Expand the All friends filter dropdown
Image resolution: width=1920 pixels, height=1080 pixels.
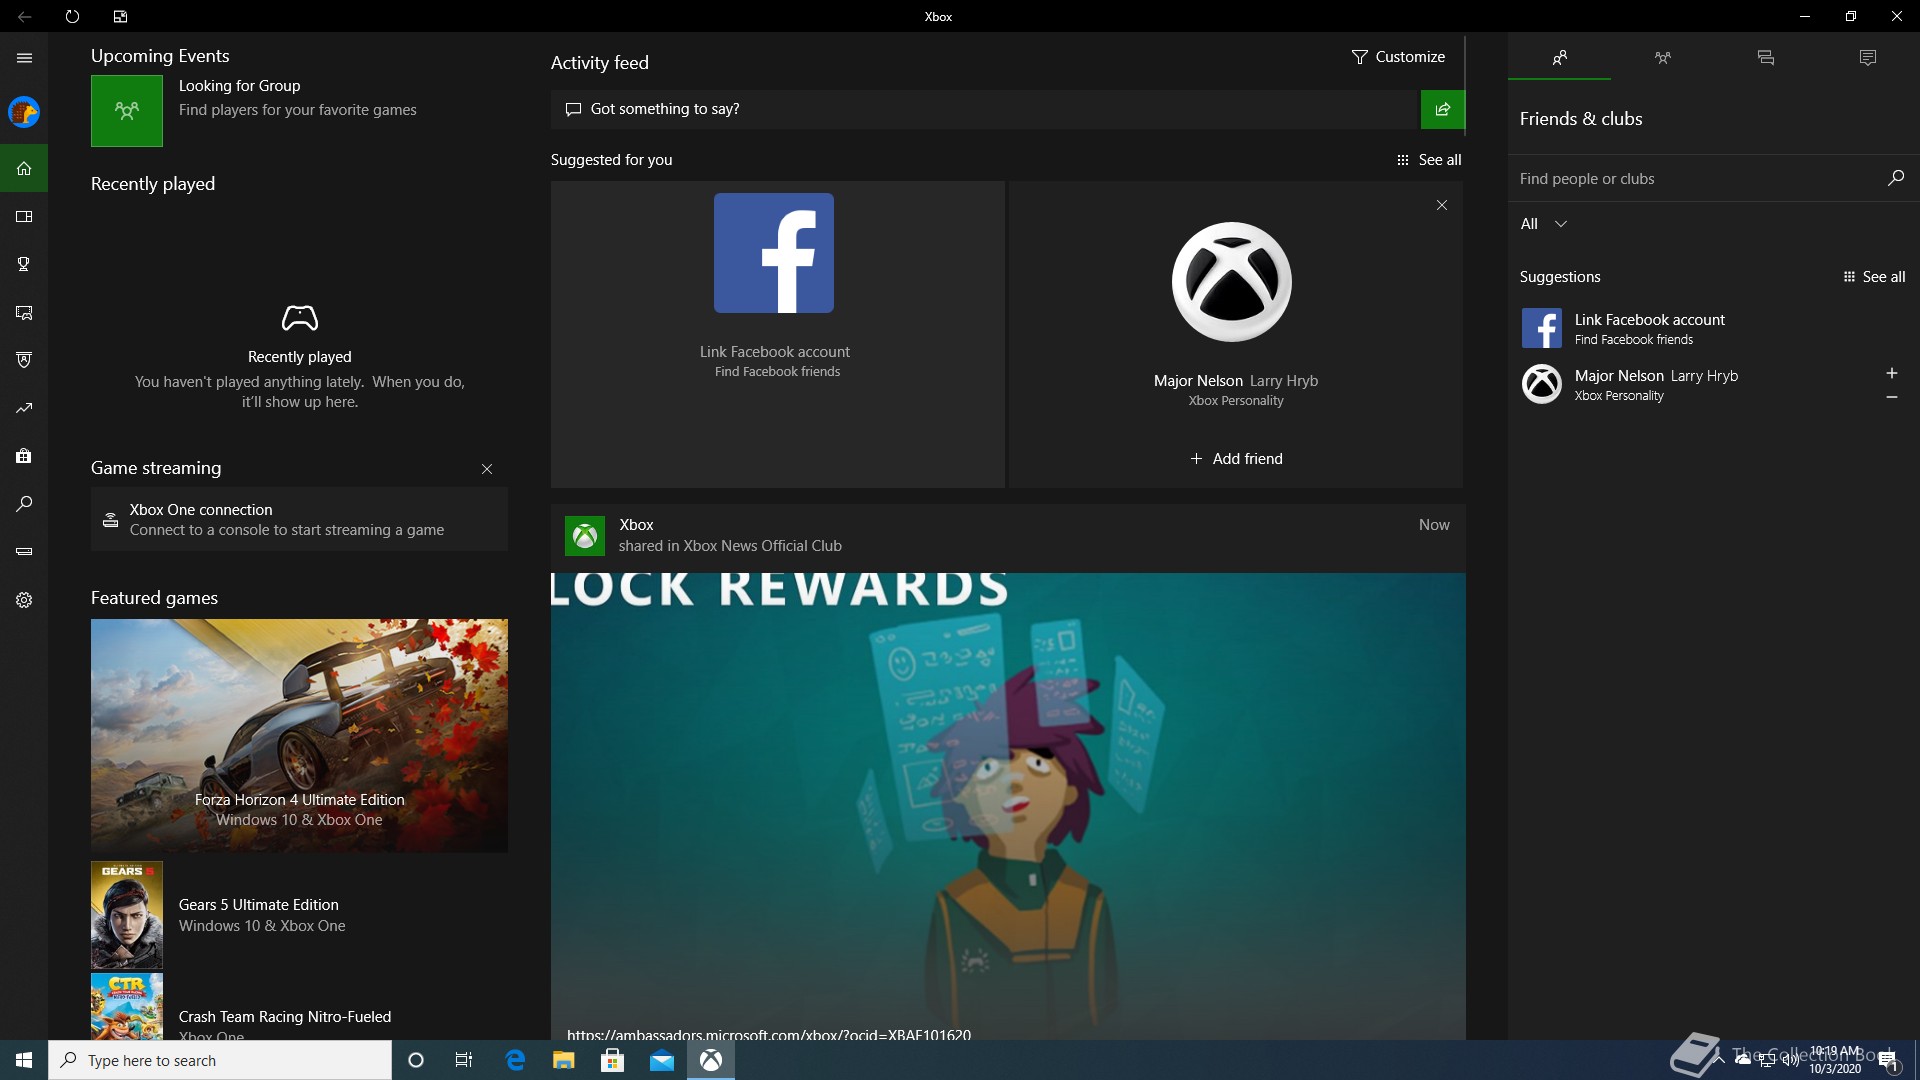point(1543,224)
